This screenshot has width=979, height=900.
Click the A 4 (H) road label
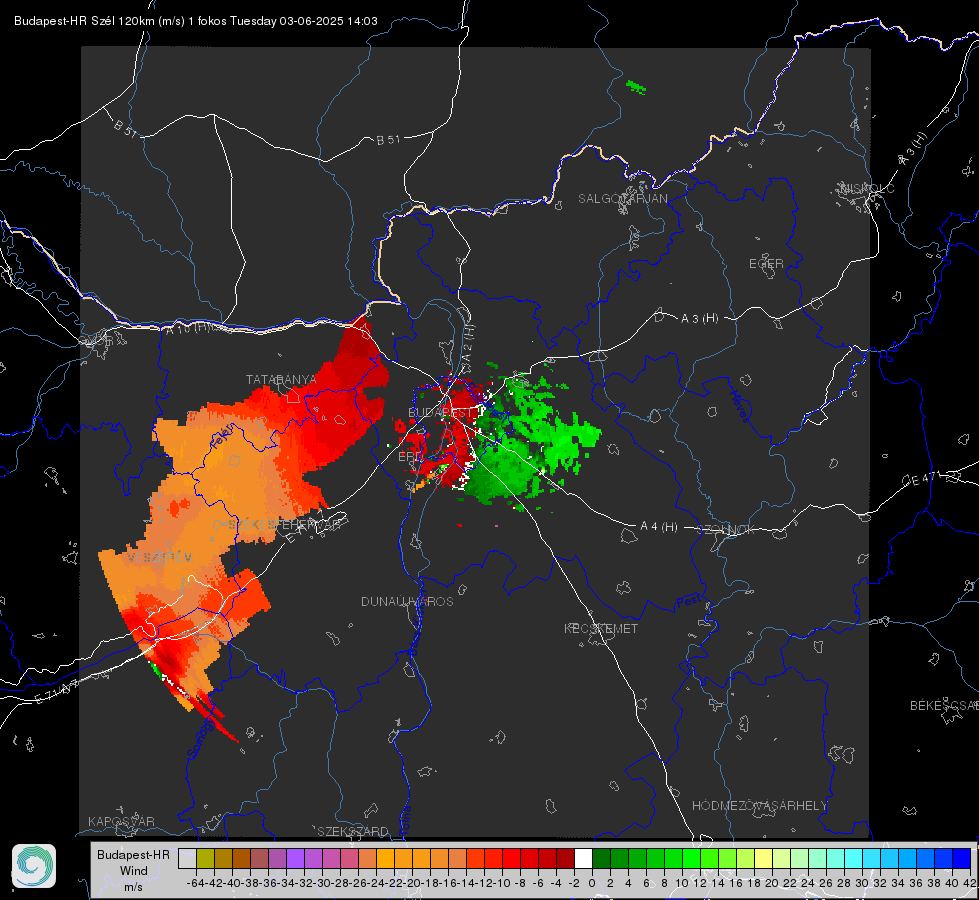pyautogui.click(x=659, y=527)
